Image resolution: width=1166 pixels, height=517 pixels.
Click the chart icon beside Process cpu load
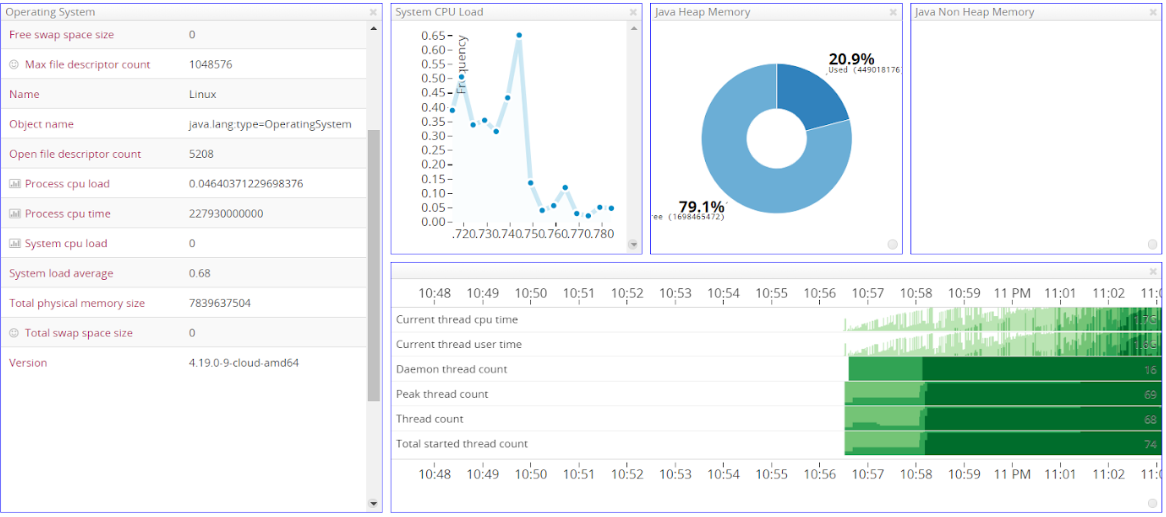(x=14, y=184)
